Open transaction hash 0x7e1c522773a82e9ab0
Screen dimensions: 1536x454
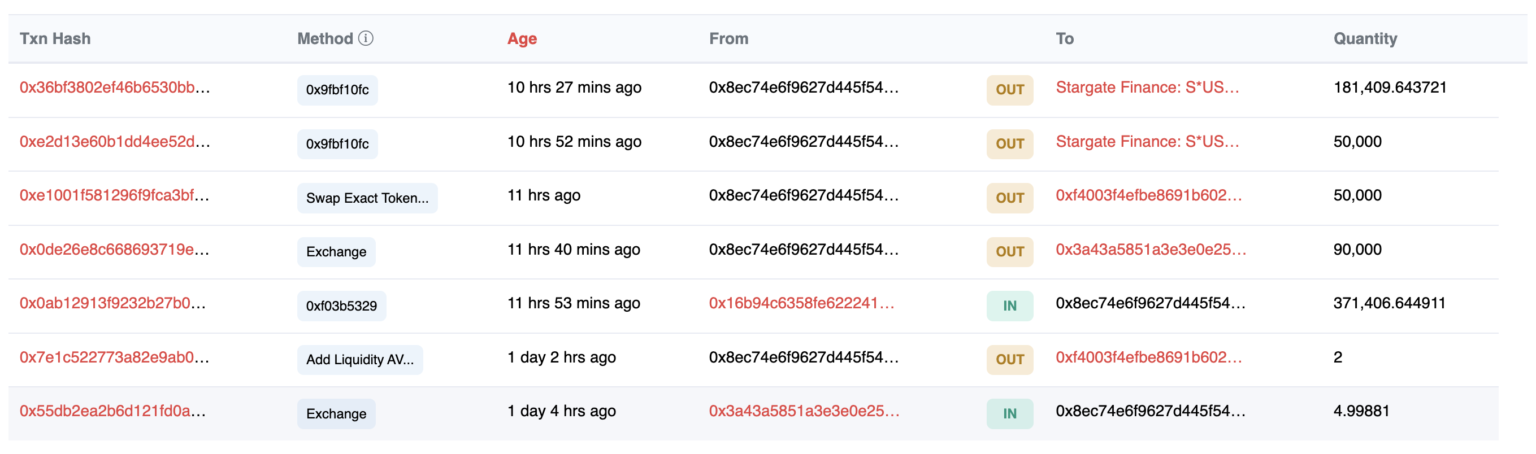tap(115, 358)
